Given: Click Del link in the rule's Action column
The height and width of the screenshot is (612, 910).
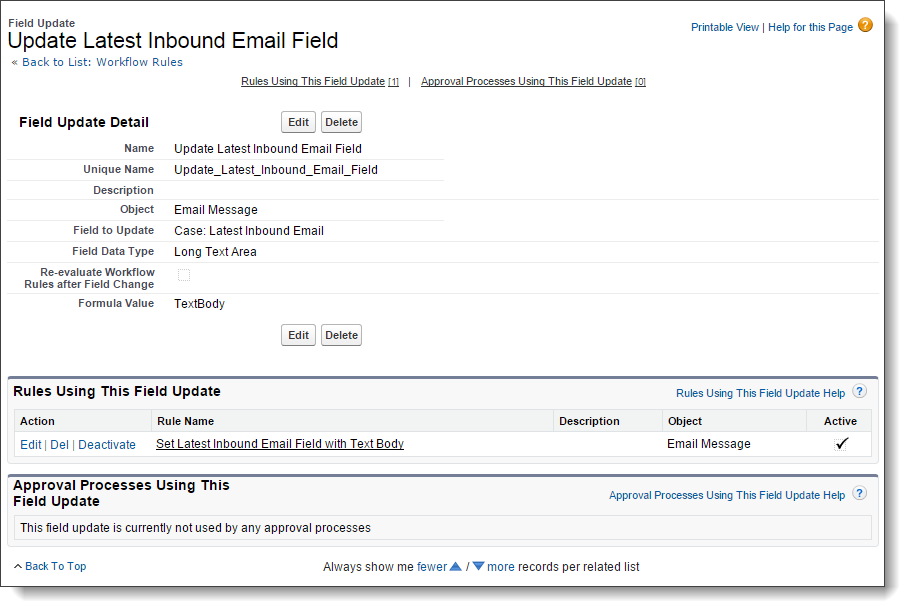Looking at the screenshot, I should tap(59, 445).
